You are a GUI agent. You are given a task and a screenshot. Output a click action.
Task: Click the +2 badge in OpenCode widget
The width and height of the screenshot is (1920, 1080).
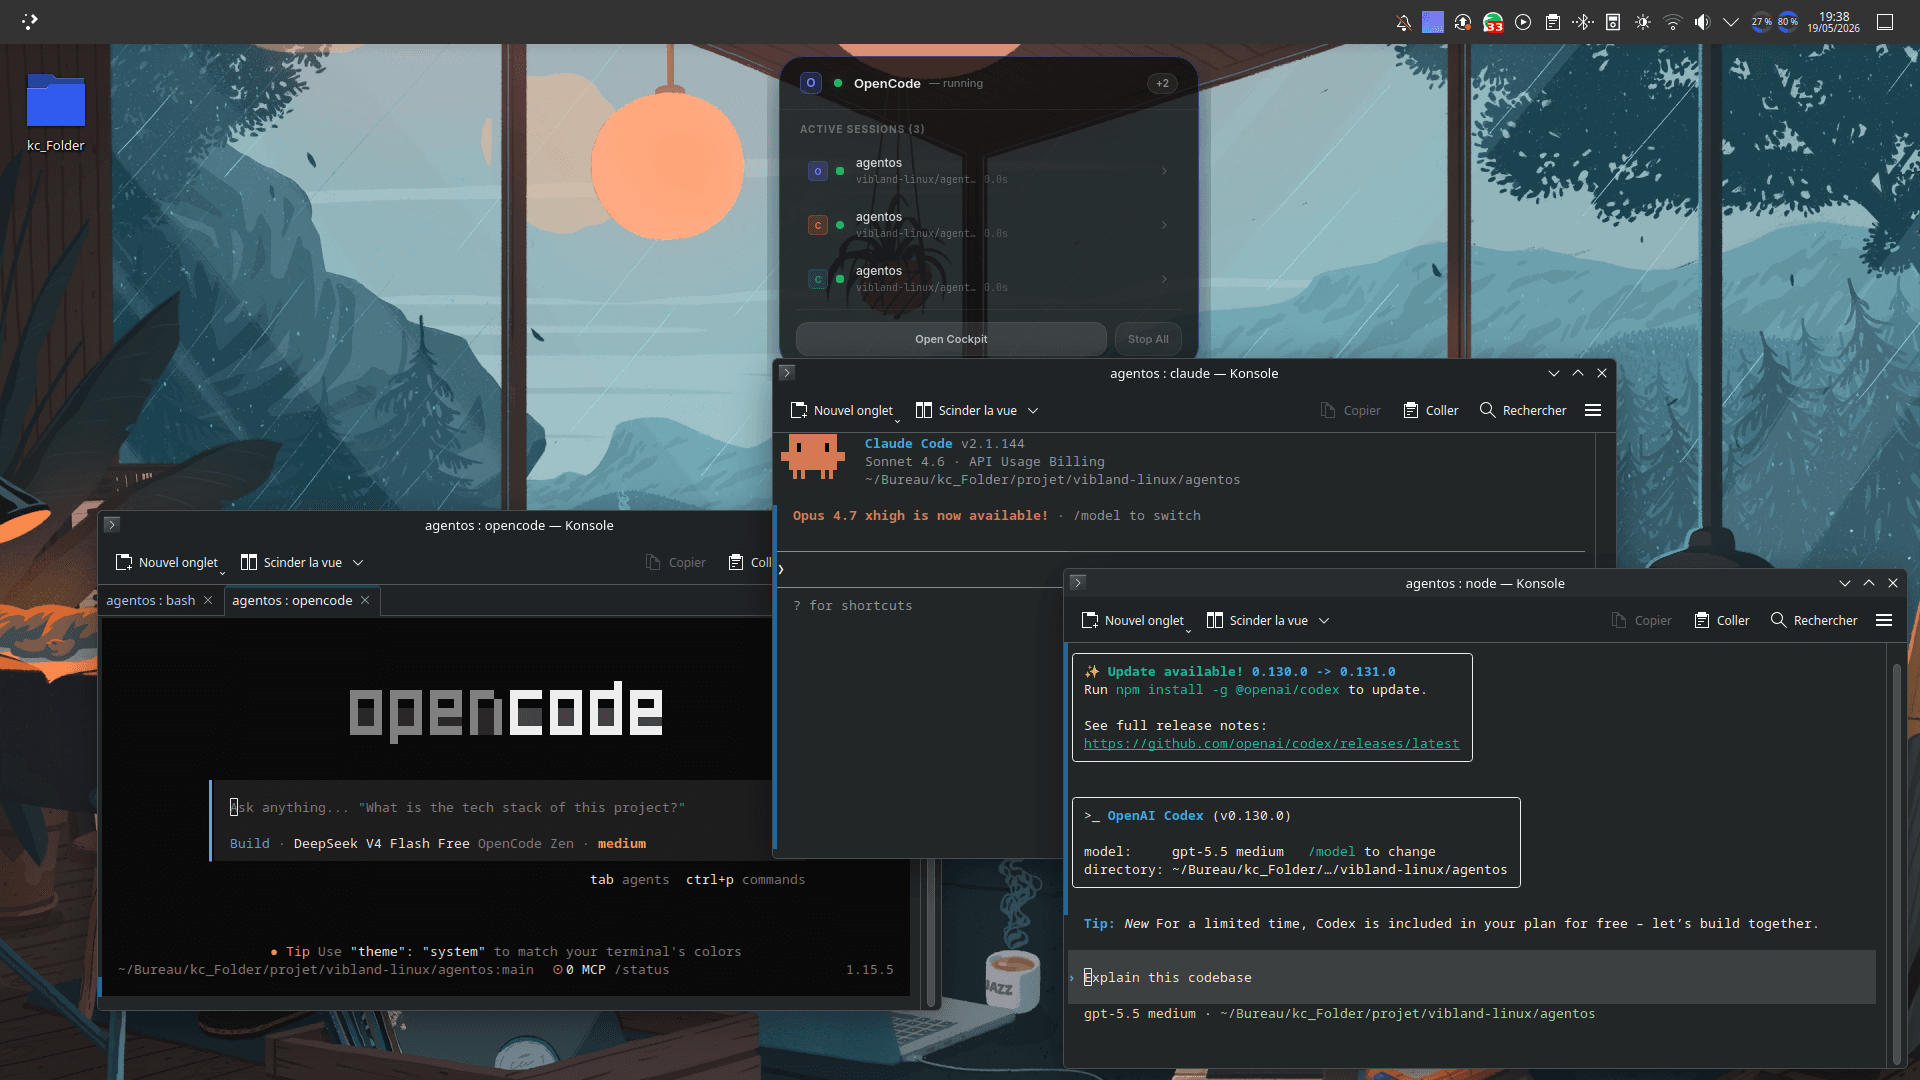(x=1162, y=84)
